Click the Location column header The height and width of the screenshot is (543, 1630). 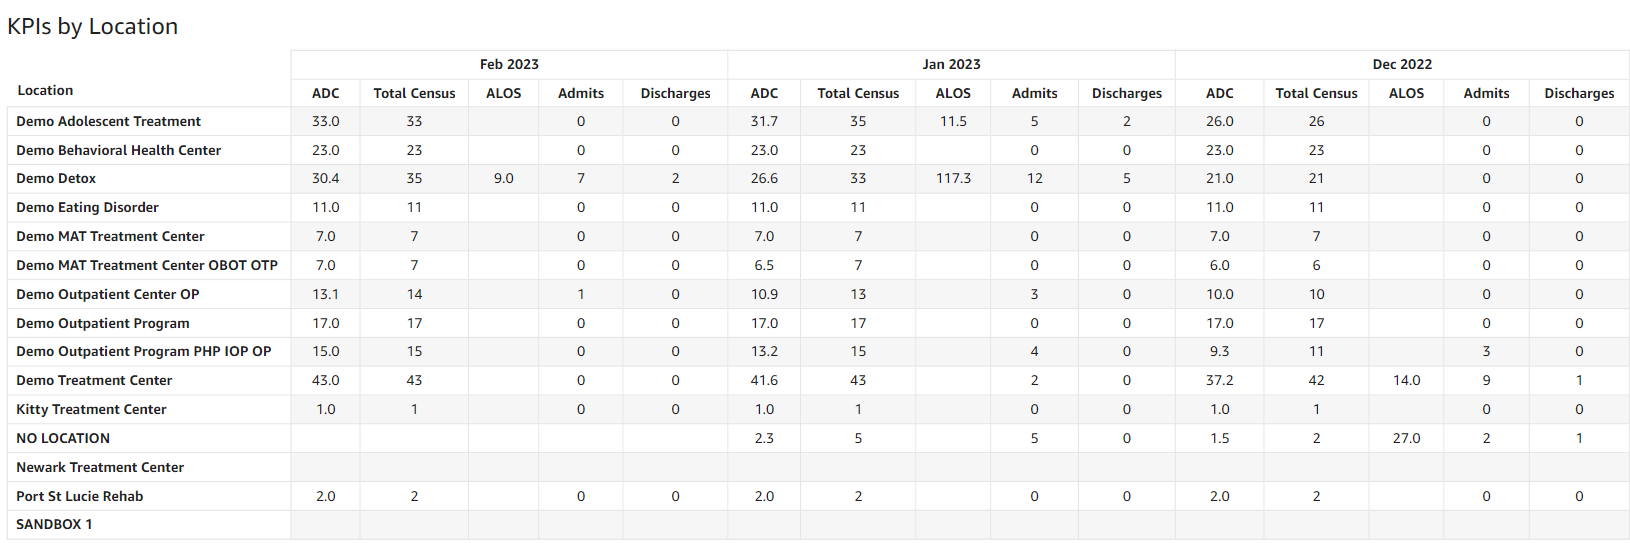(x=45, y=90)
